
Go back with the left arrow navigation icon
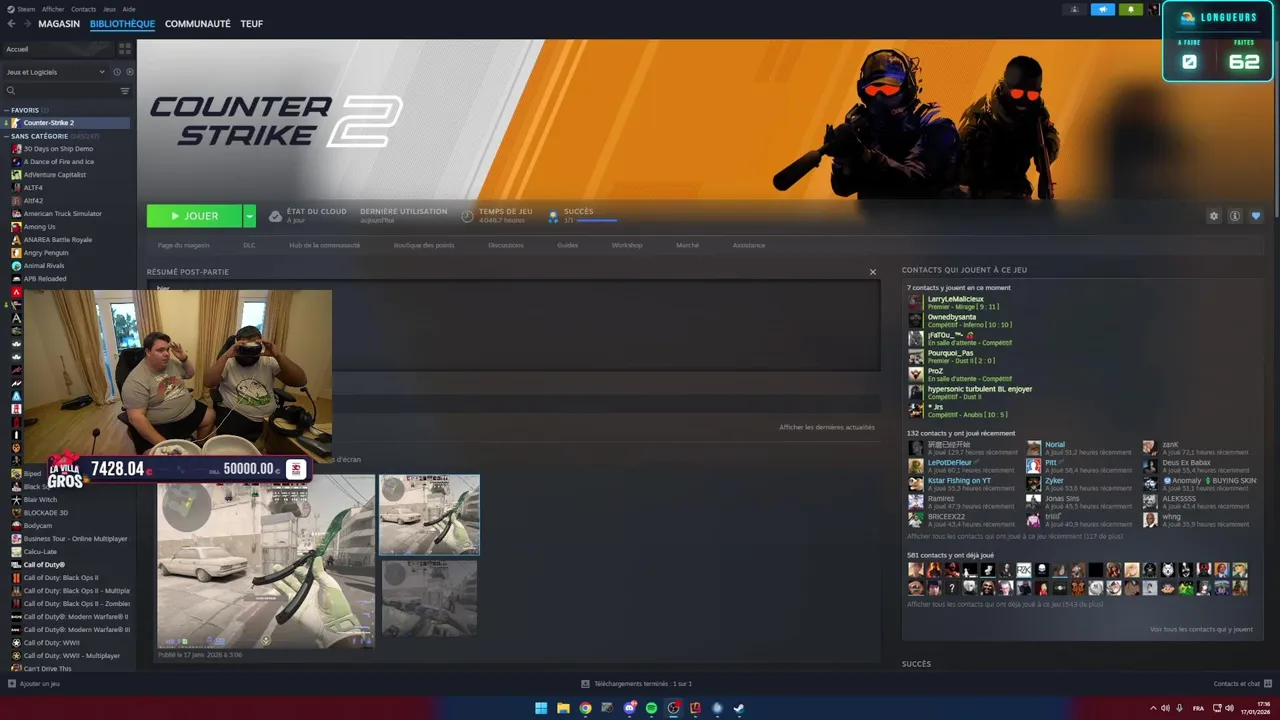pyautogui.click(x=11, y=24)
